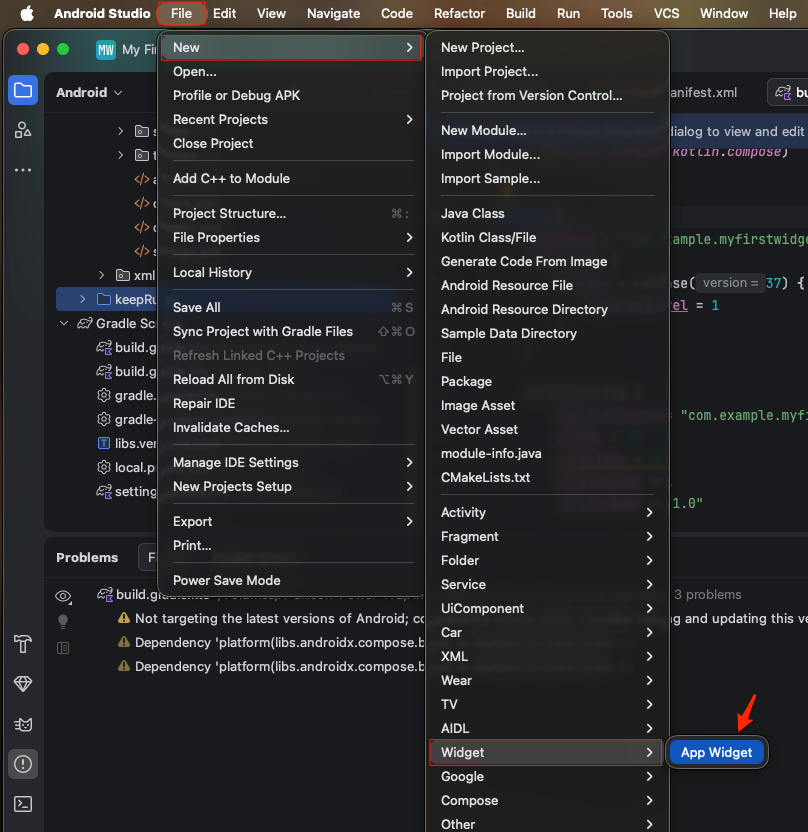The height and width of the screenshot is (832, 808).
Task: Choose Kotlin Class/File entry
Action: [x=546, y=237]
